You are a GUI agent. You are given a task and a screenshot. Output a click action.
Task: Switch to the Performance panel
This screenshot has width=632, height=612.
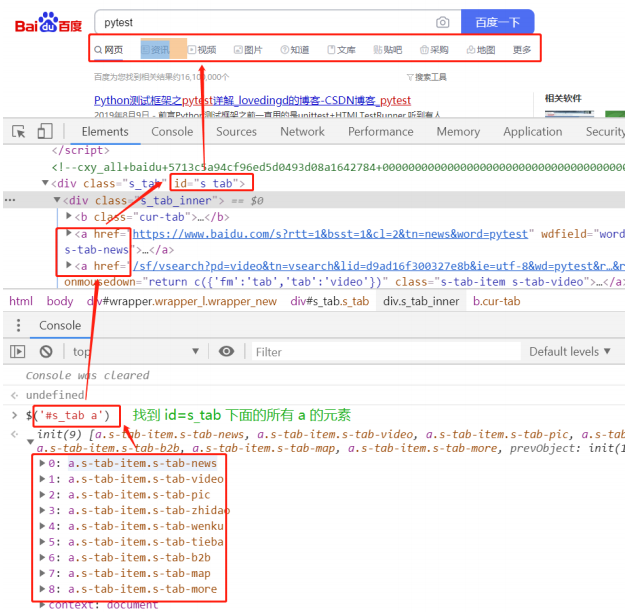coord(380,131)
